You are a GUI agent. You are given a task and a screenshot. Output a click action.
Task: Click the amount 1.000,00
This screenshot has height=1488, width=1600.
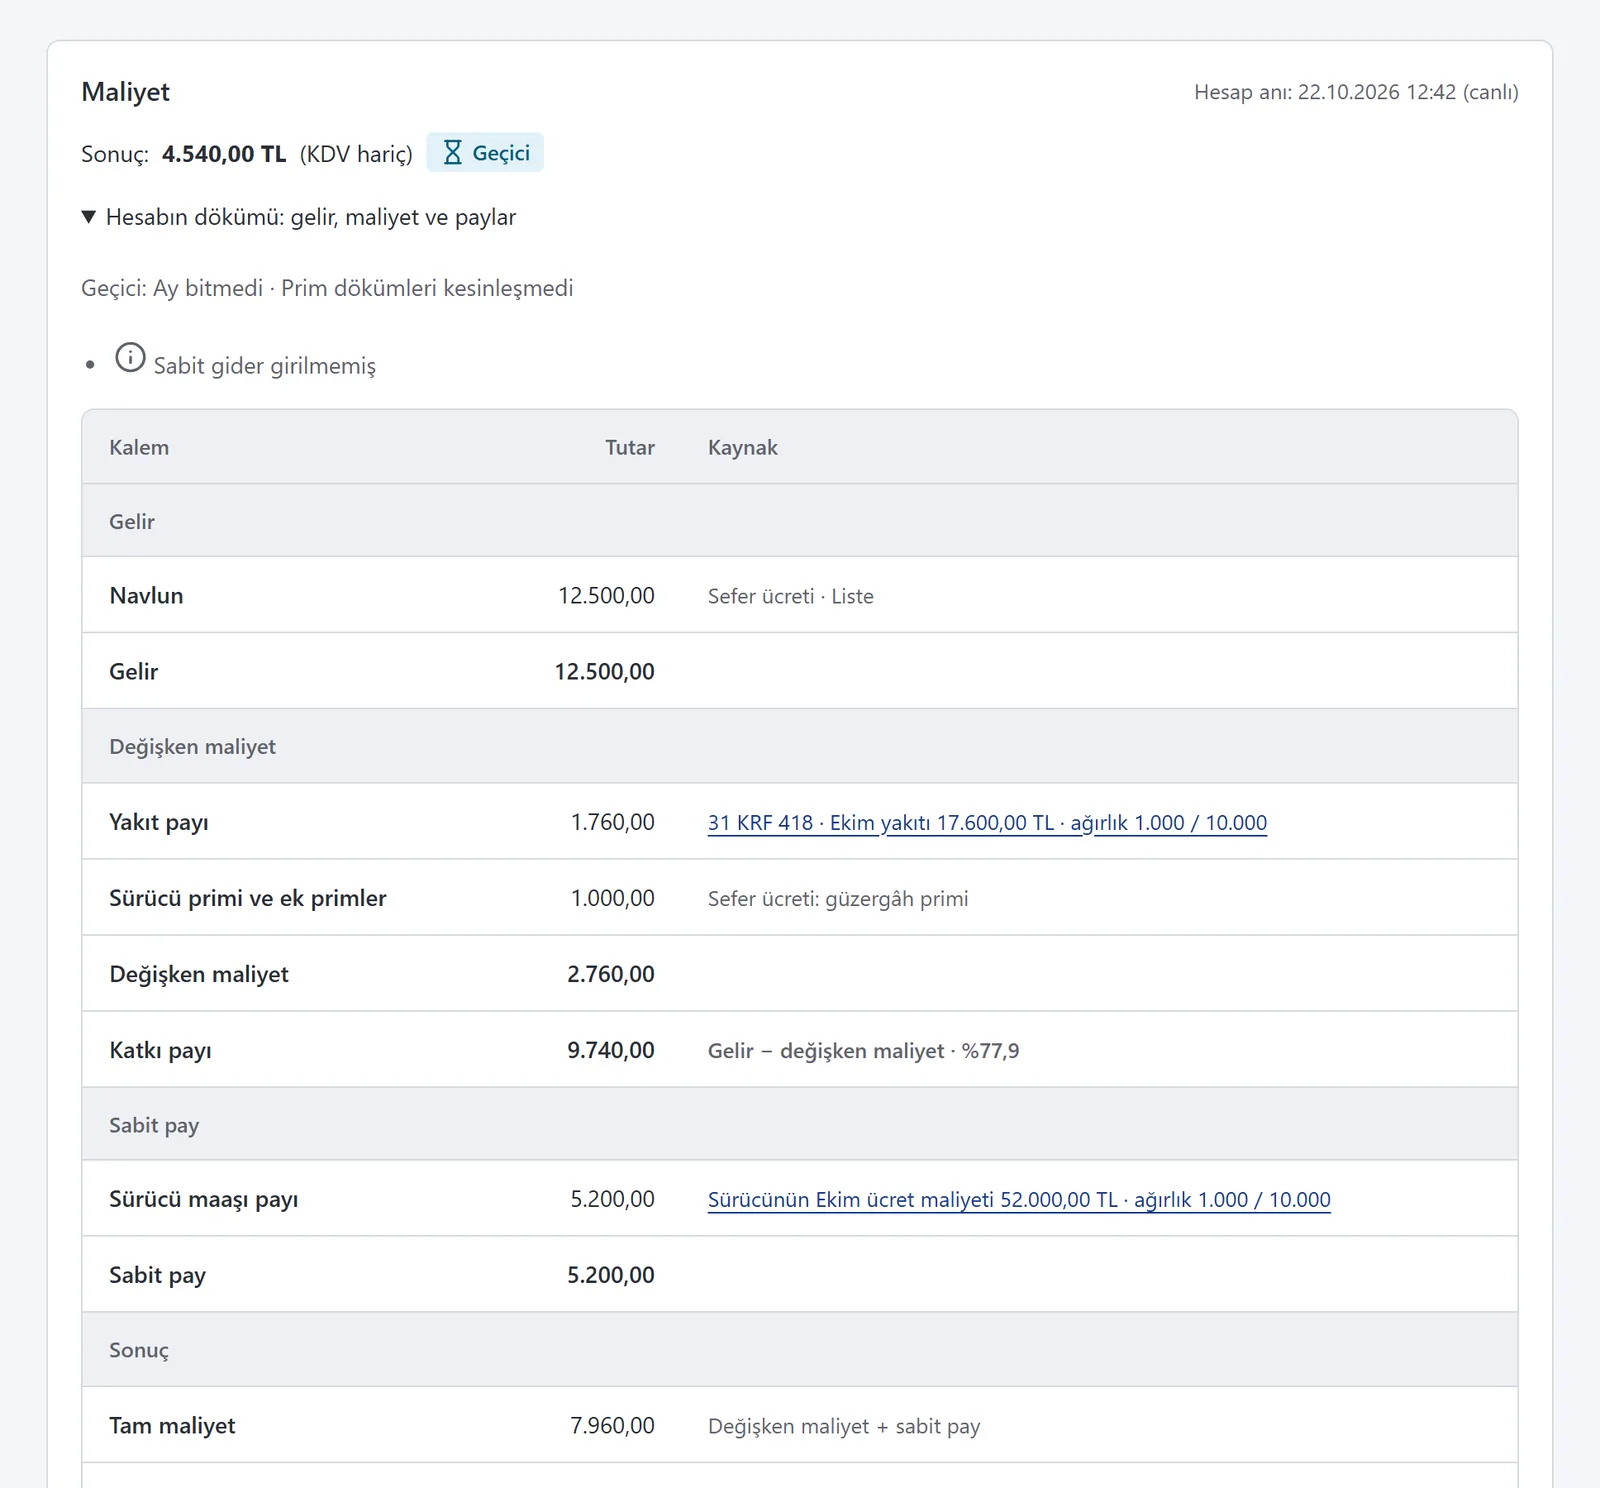[613, 898]
